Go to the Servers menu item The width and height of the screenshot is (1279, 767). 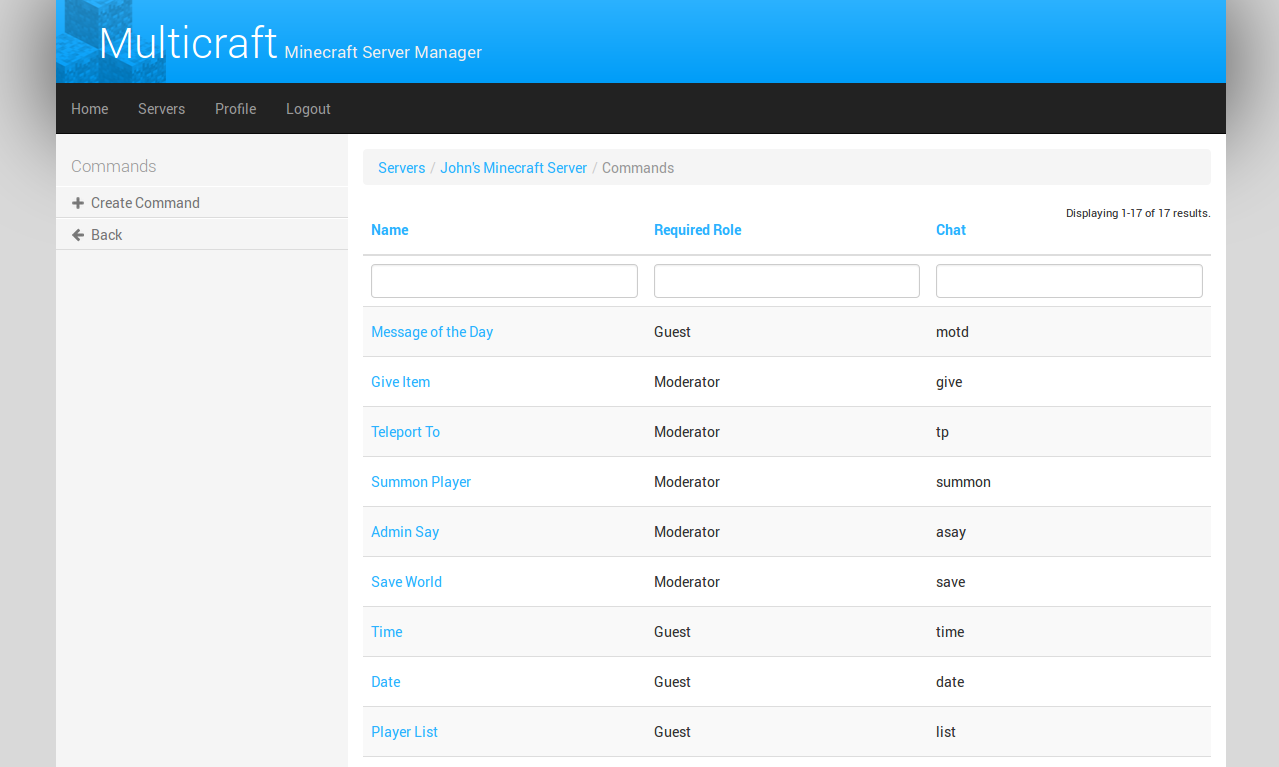(x=162, y=109)
